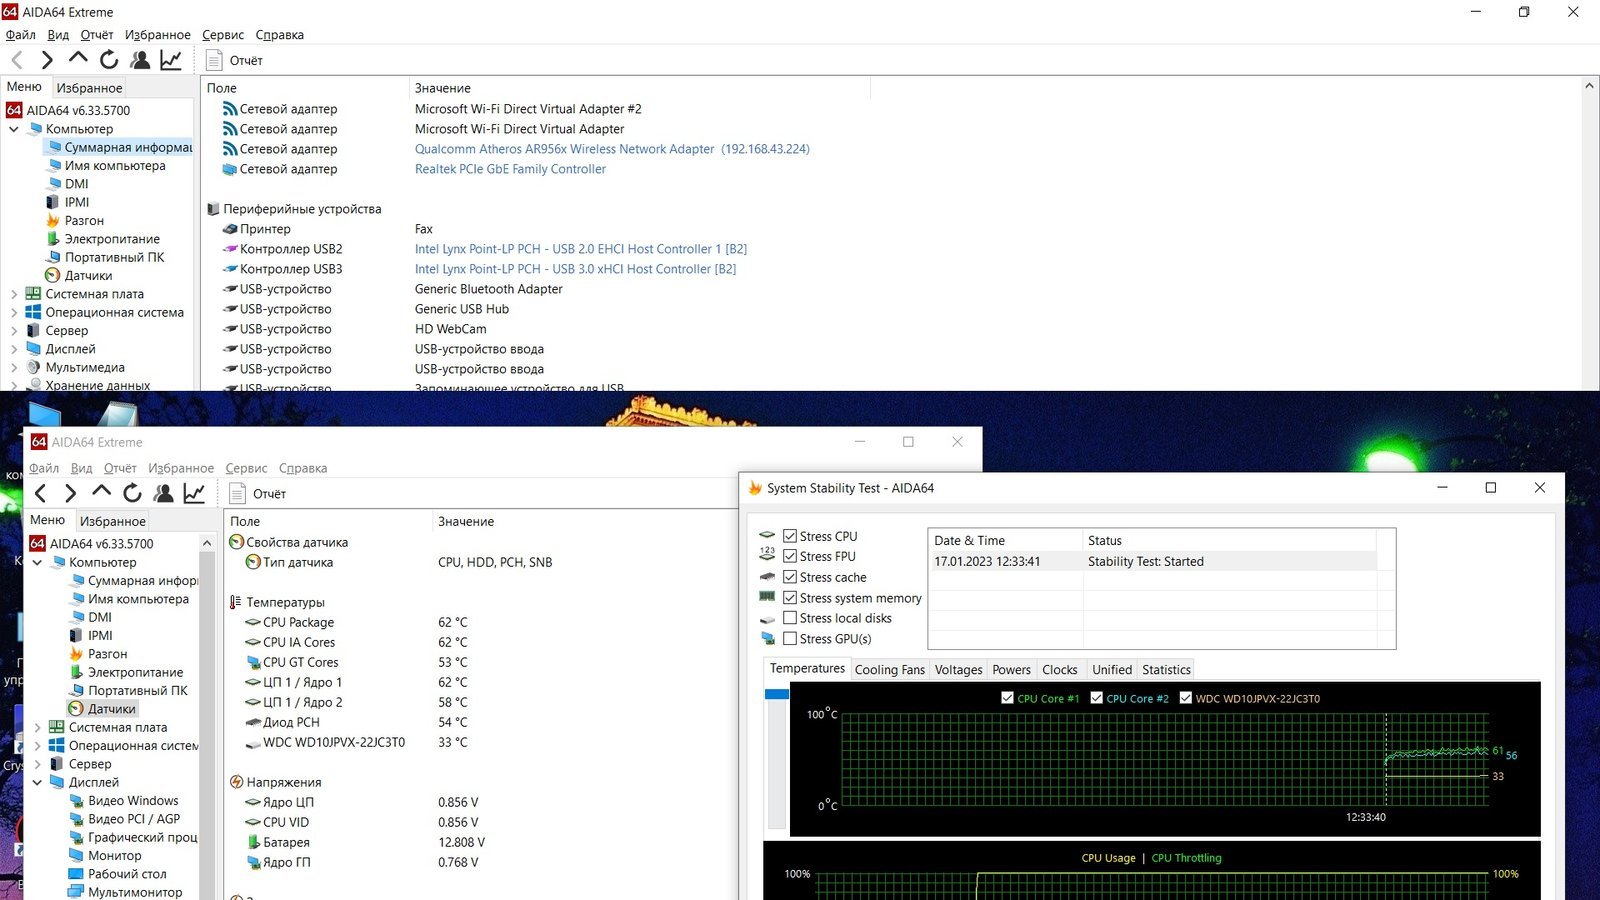Open Файл menu in top AIDA64 window
Viewport: 1600px width, 900px height.
pos(20,34)
